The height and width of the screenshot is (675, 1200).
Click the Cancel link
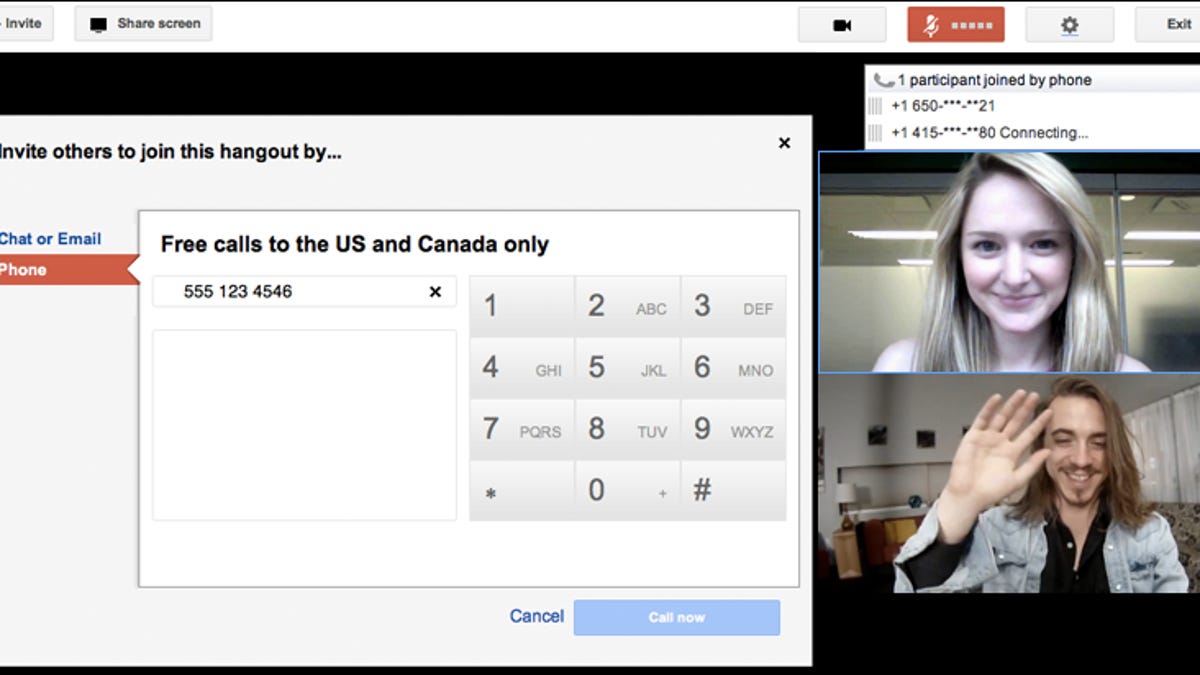[537, 616]
